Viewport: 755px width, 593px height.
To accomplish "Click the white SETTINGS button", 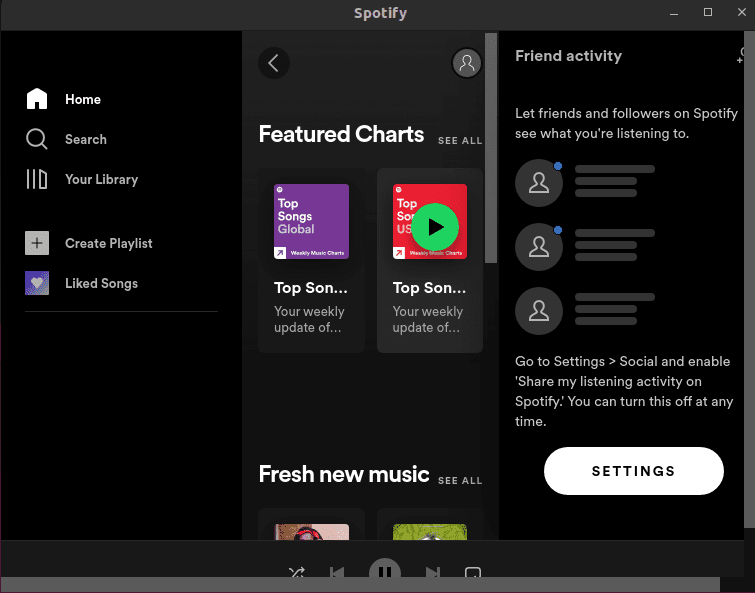I will pyautogui.click(x=634, y=471).
